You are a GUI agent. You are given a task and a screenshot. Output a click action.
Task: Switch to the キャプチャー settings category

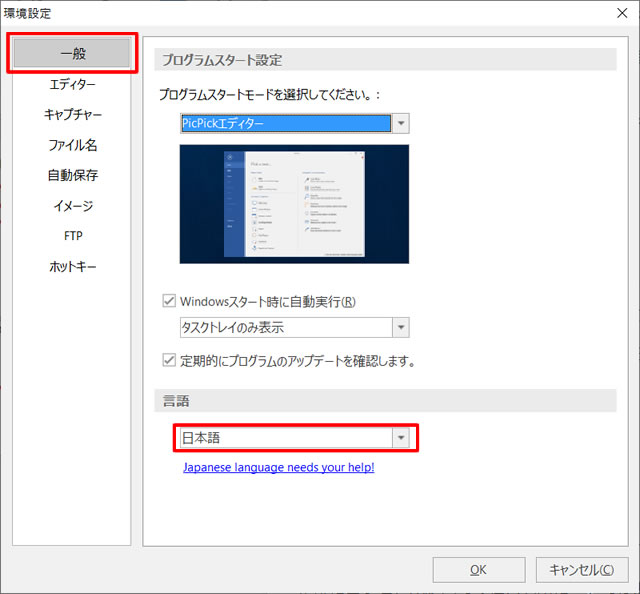[72, 114]
